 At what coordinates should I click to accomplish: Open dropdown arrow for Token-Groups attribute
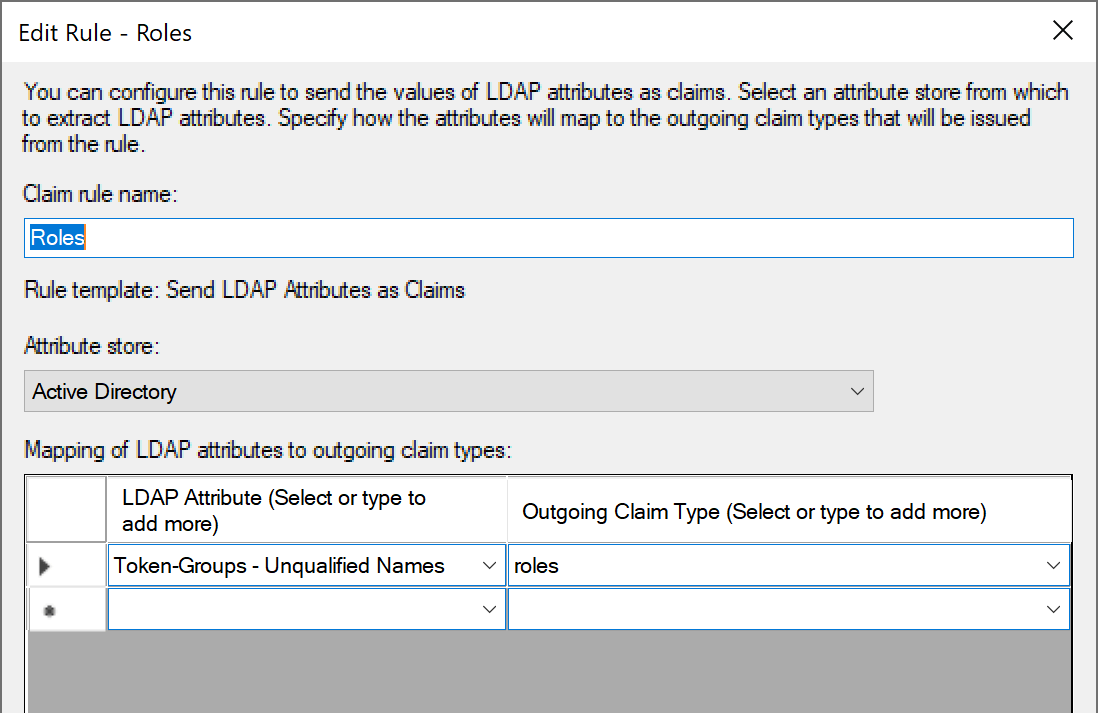tap(490, 566)
